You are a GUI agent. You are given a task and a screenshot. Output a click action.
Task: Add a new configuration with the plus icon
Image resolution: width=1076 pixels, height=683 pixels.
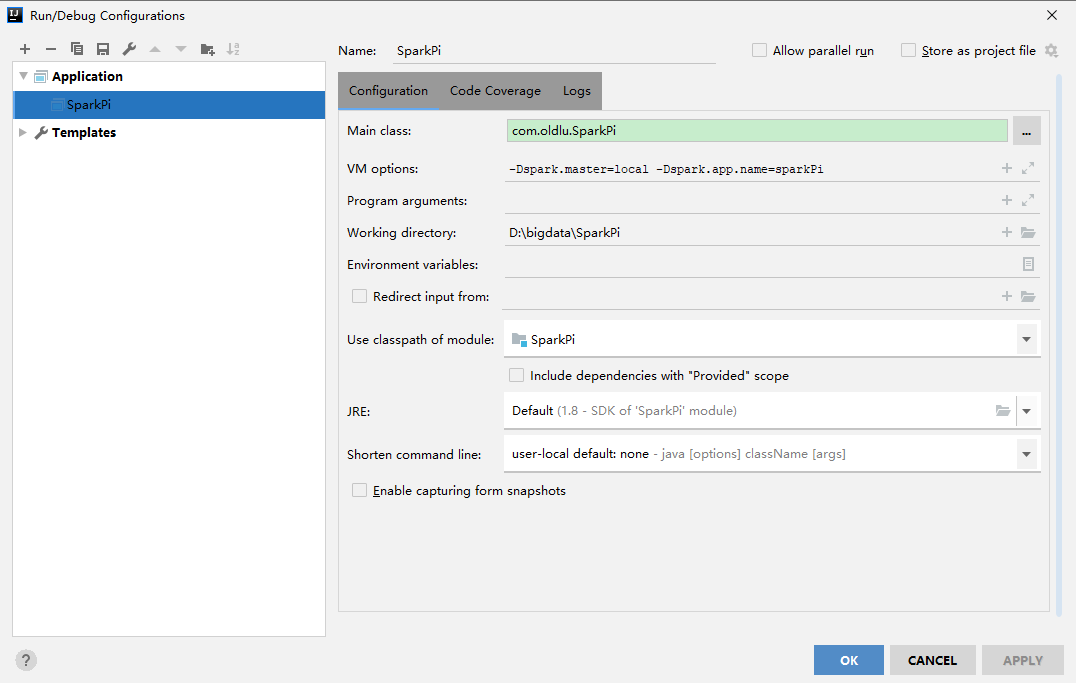pyautogui.click(x=25, y=49)
